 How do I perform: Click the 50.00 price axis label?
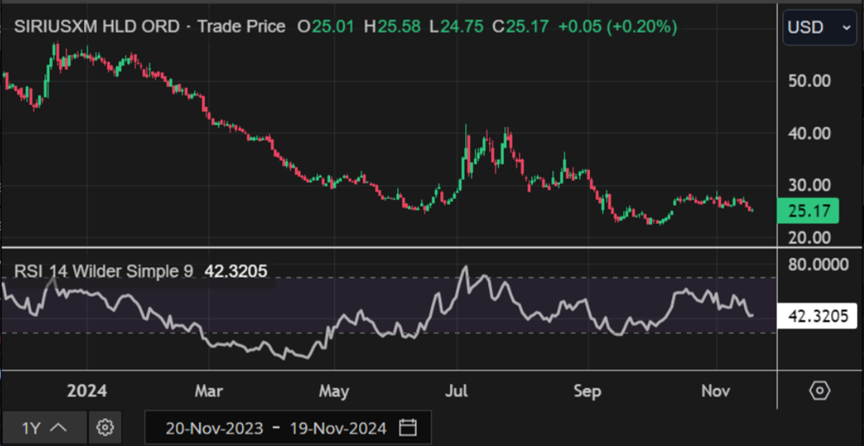[x=810, y=81]
